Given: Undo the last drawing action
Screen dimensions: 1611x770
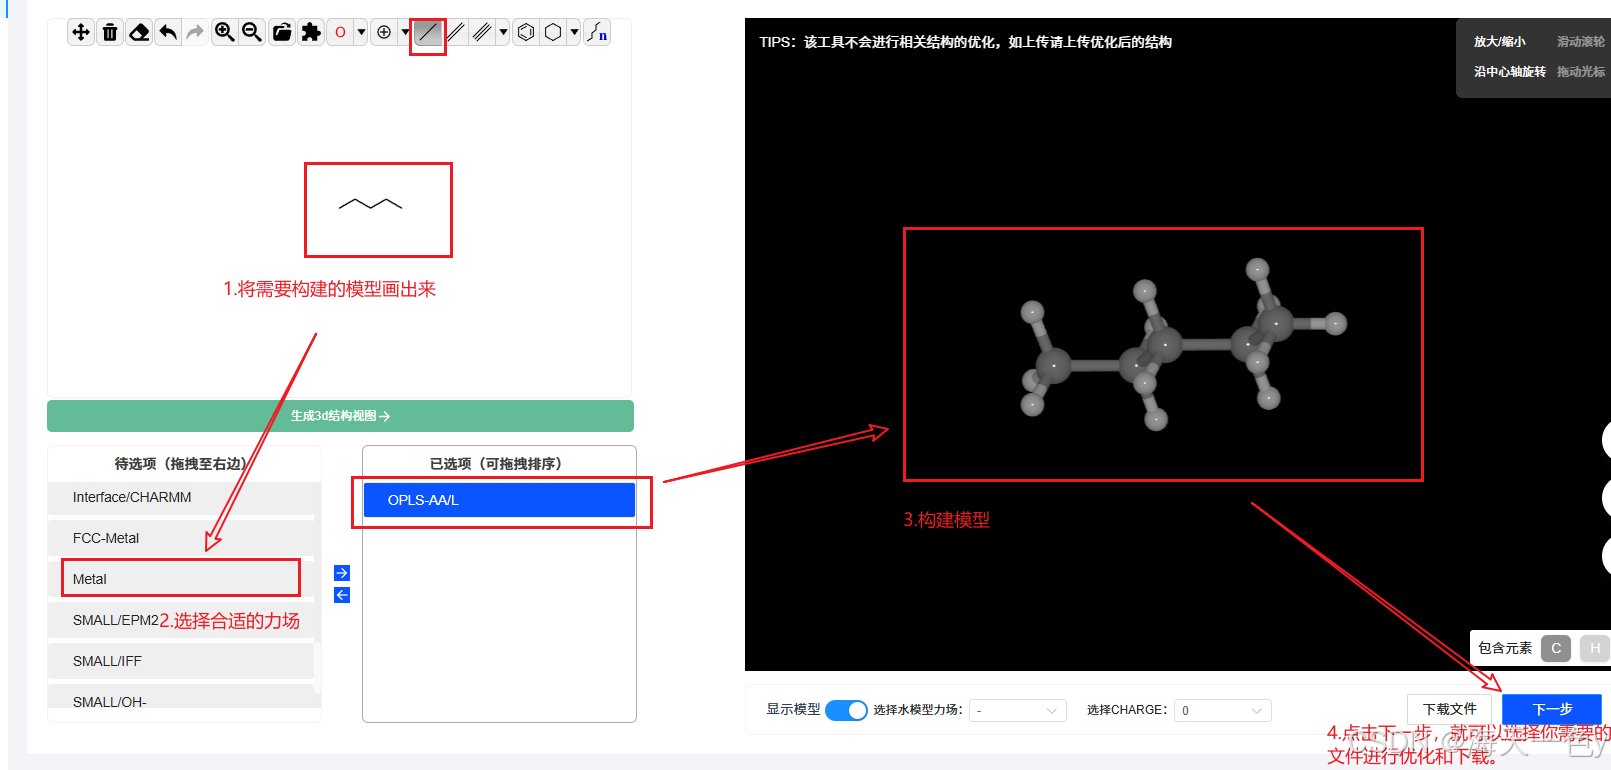Looking at the screenshot, I should coord(168,32).
